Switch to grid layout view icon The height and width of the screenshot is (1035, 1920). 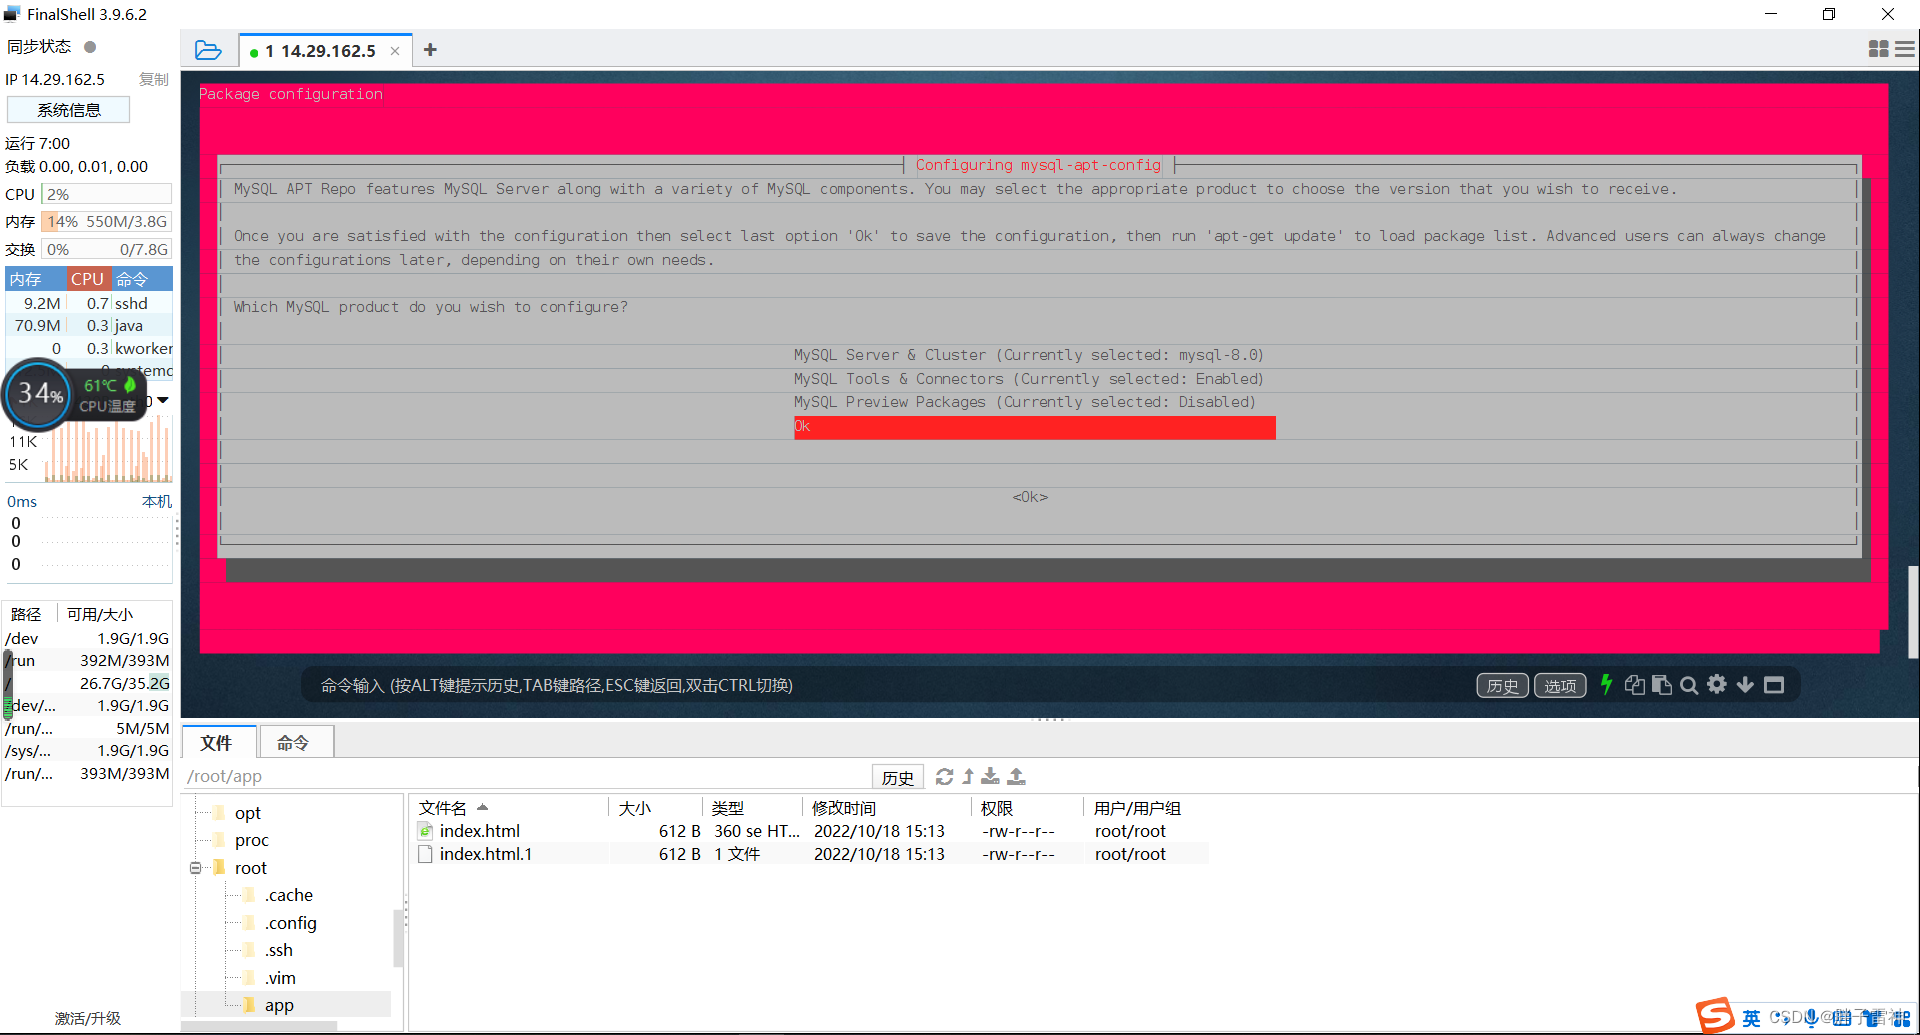(1878, 49)
